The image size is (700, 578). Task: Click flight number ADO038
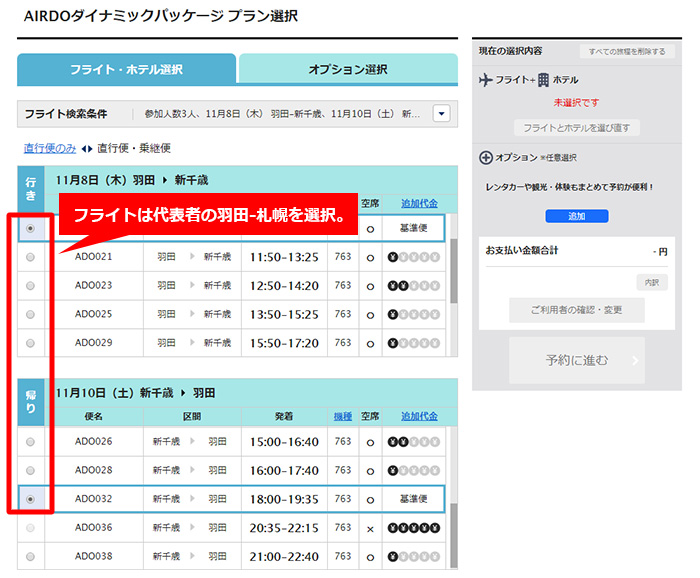pos(93,556)
